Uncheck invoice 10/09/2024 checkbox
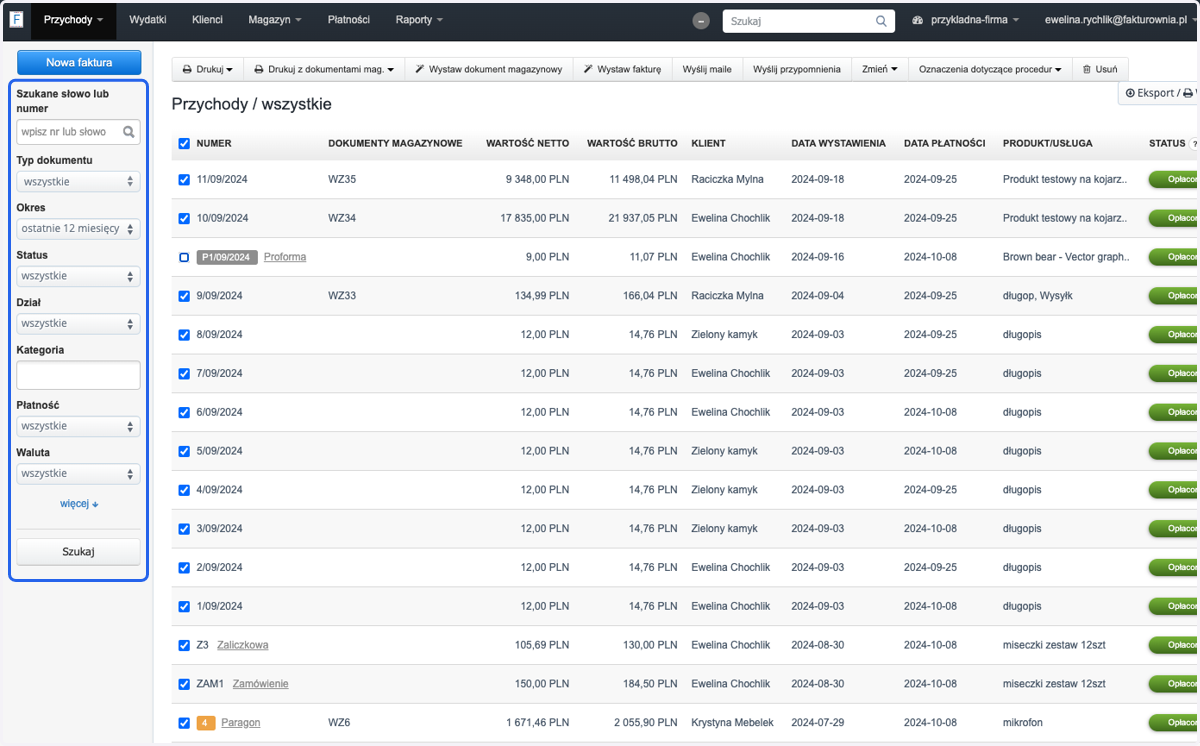1200x746 pixels. click(184, 218)
